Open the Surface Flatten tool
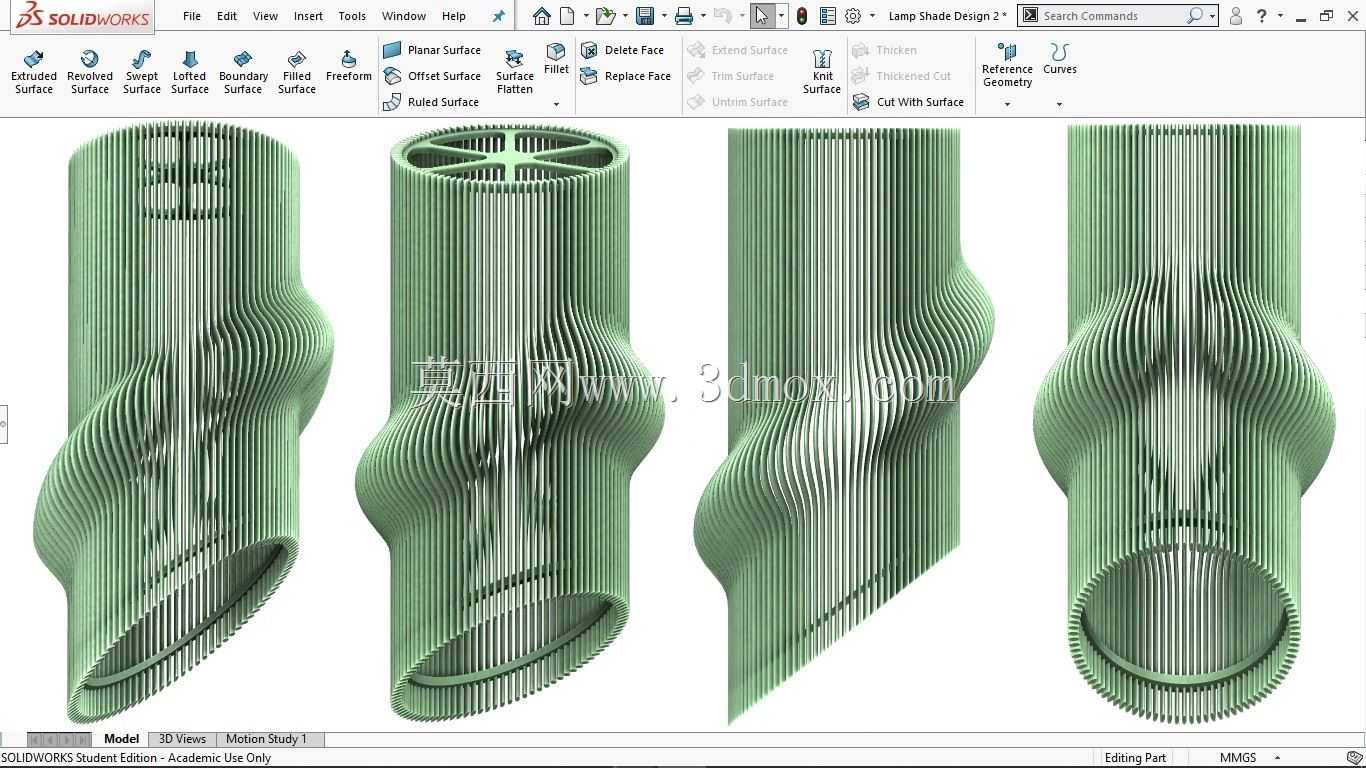The image size is (1366, 768). (515, 72)
